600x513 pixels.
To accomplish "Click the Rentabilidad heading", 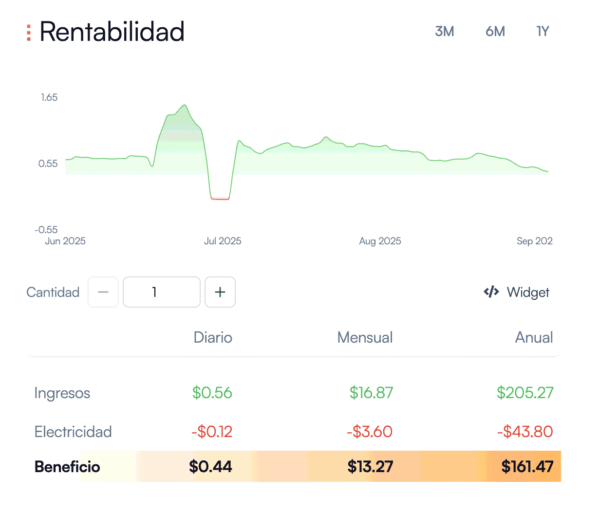I will (112, 32).
